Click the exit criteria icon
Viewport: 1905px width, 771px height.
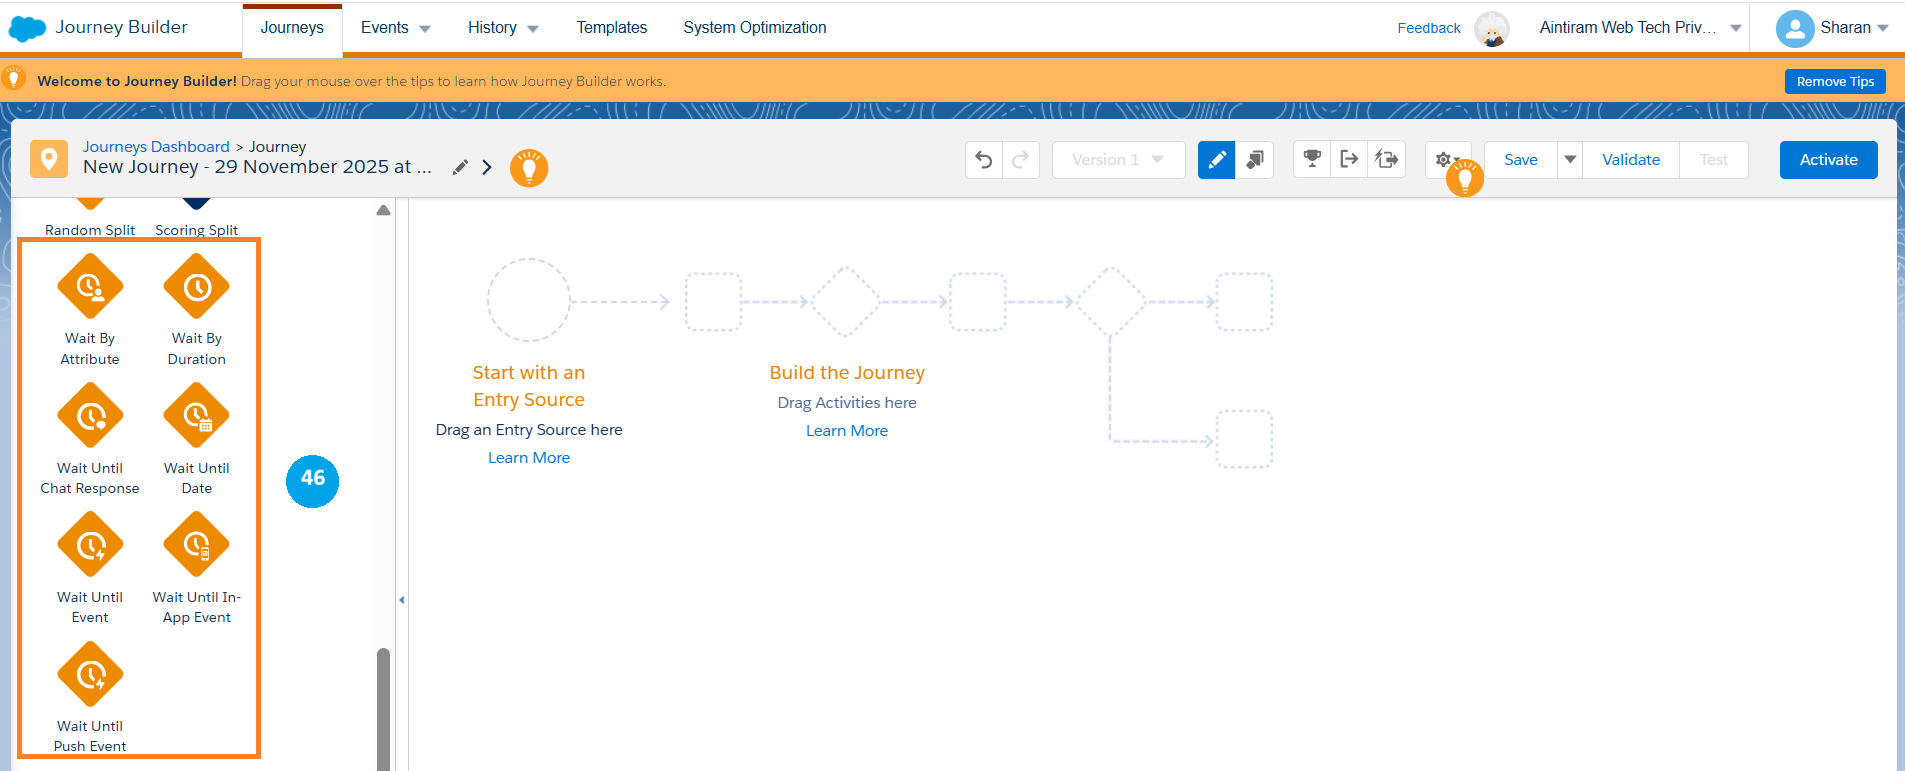click(1349, 159)
